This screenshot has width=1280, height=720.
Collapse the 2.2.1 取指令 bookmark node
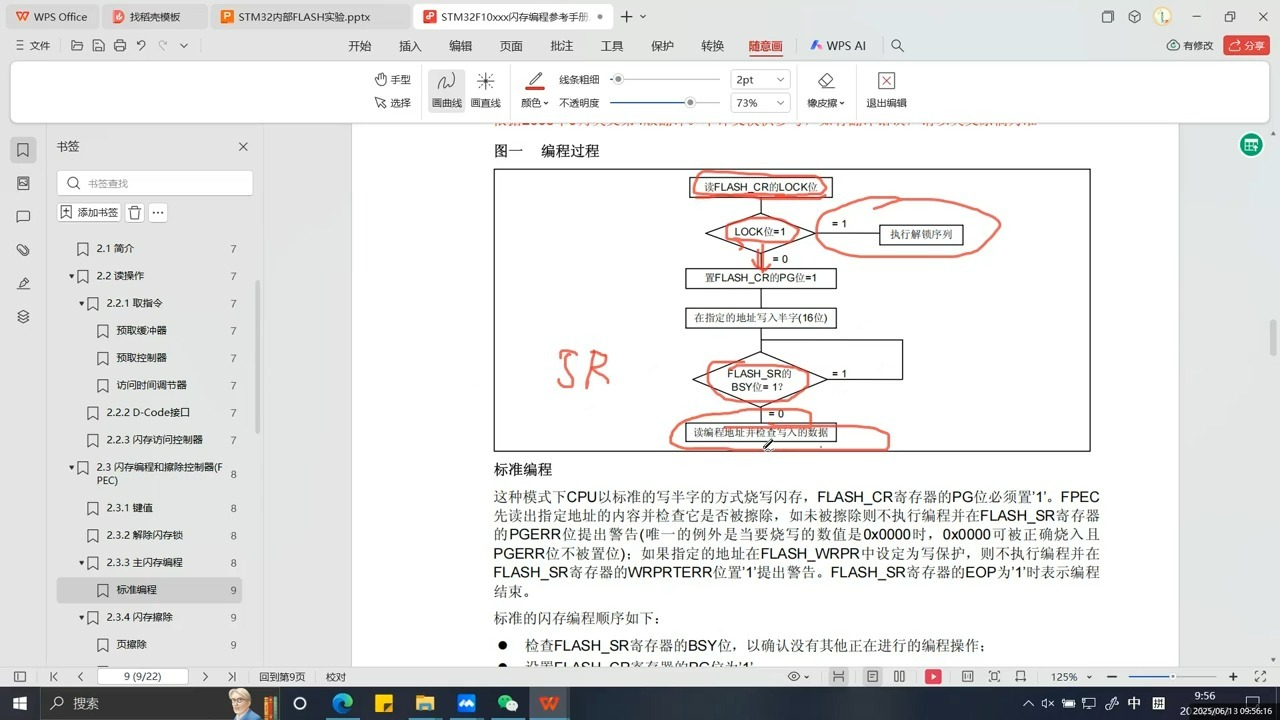click(x=82, y=303)
